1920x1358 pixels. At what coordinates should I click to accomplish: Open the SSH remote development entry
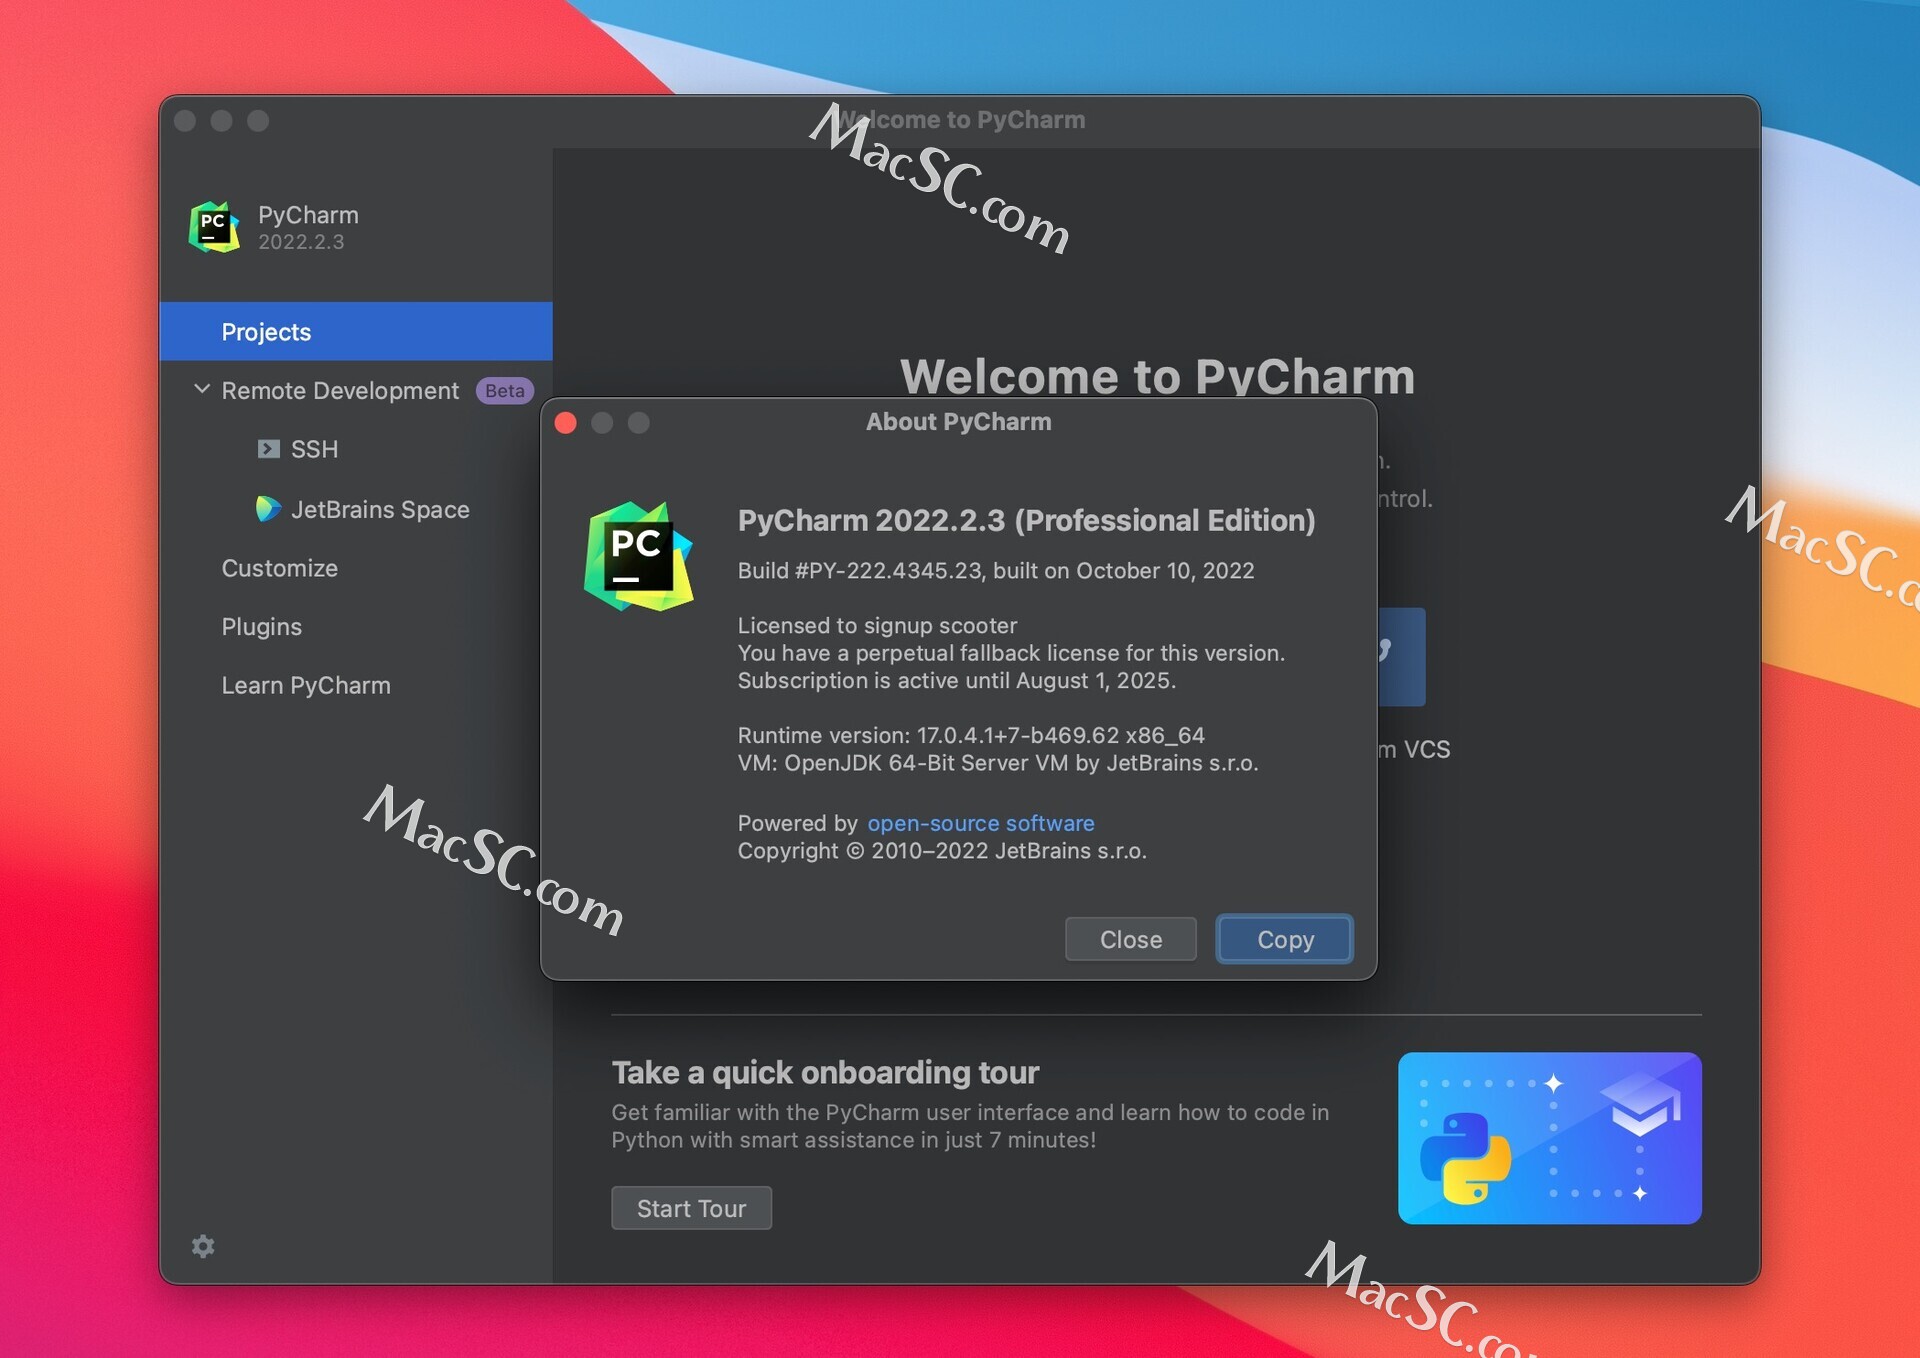[314, 449]
